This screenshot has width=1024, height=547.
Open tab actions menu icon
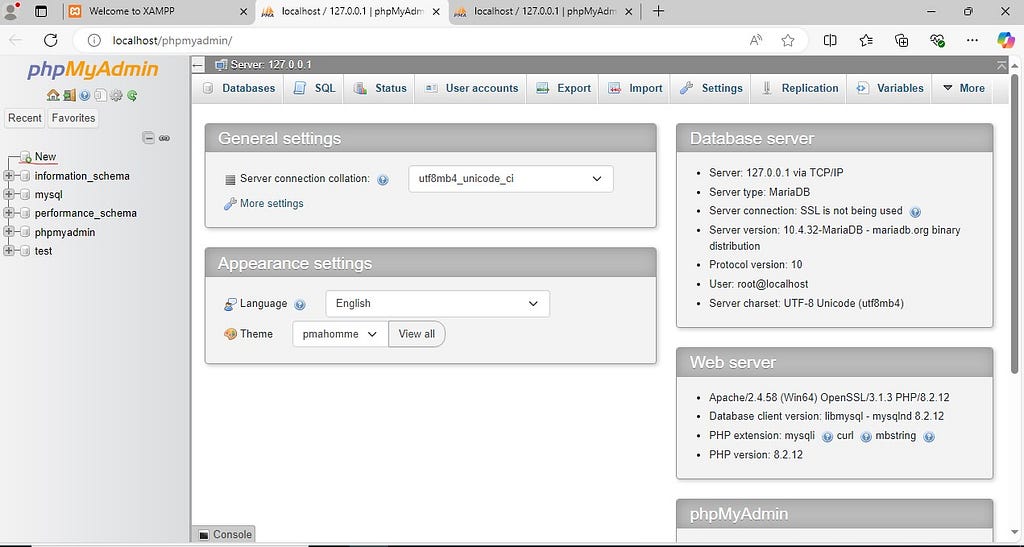[x=41, y=11]
